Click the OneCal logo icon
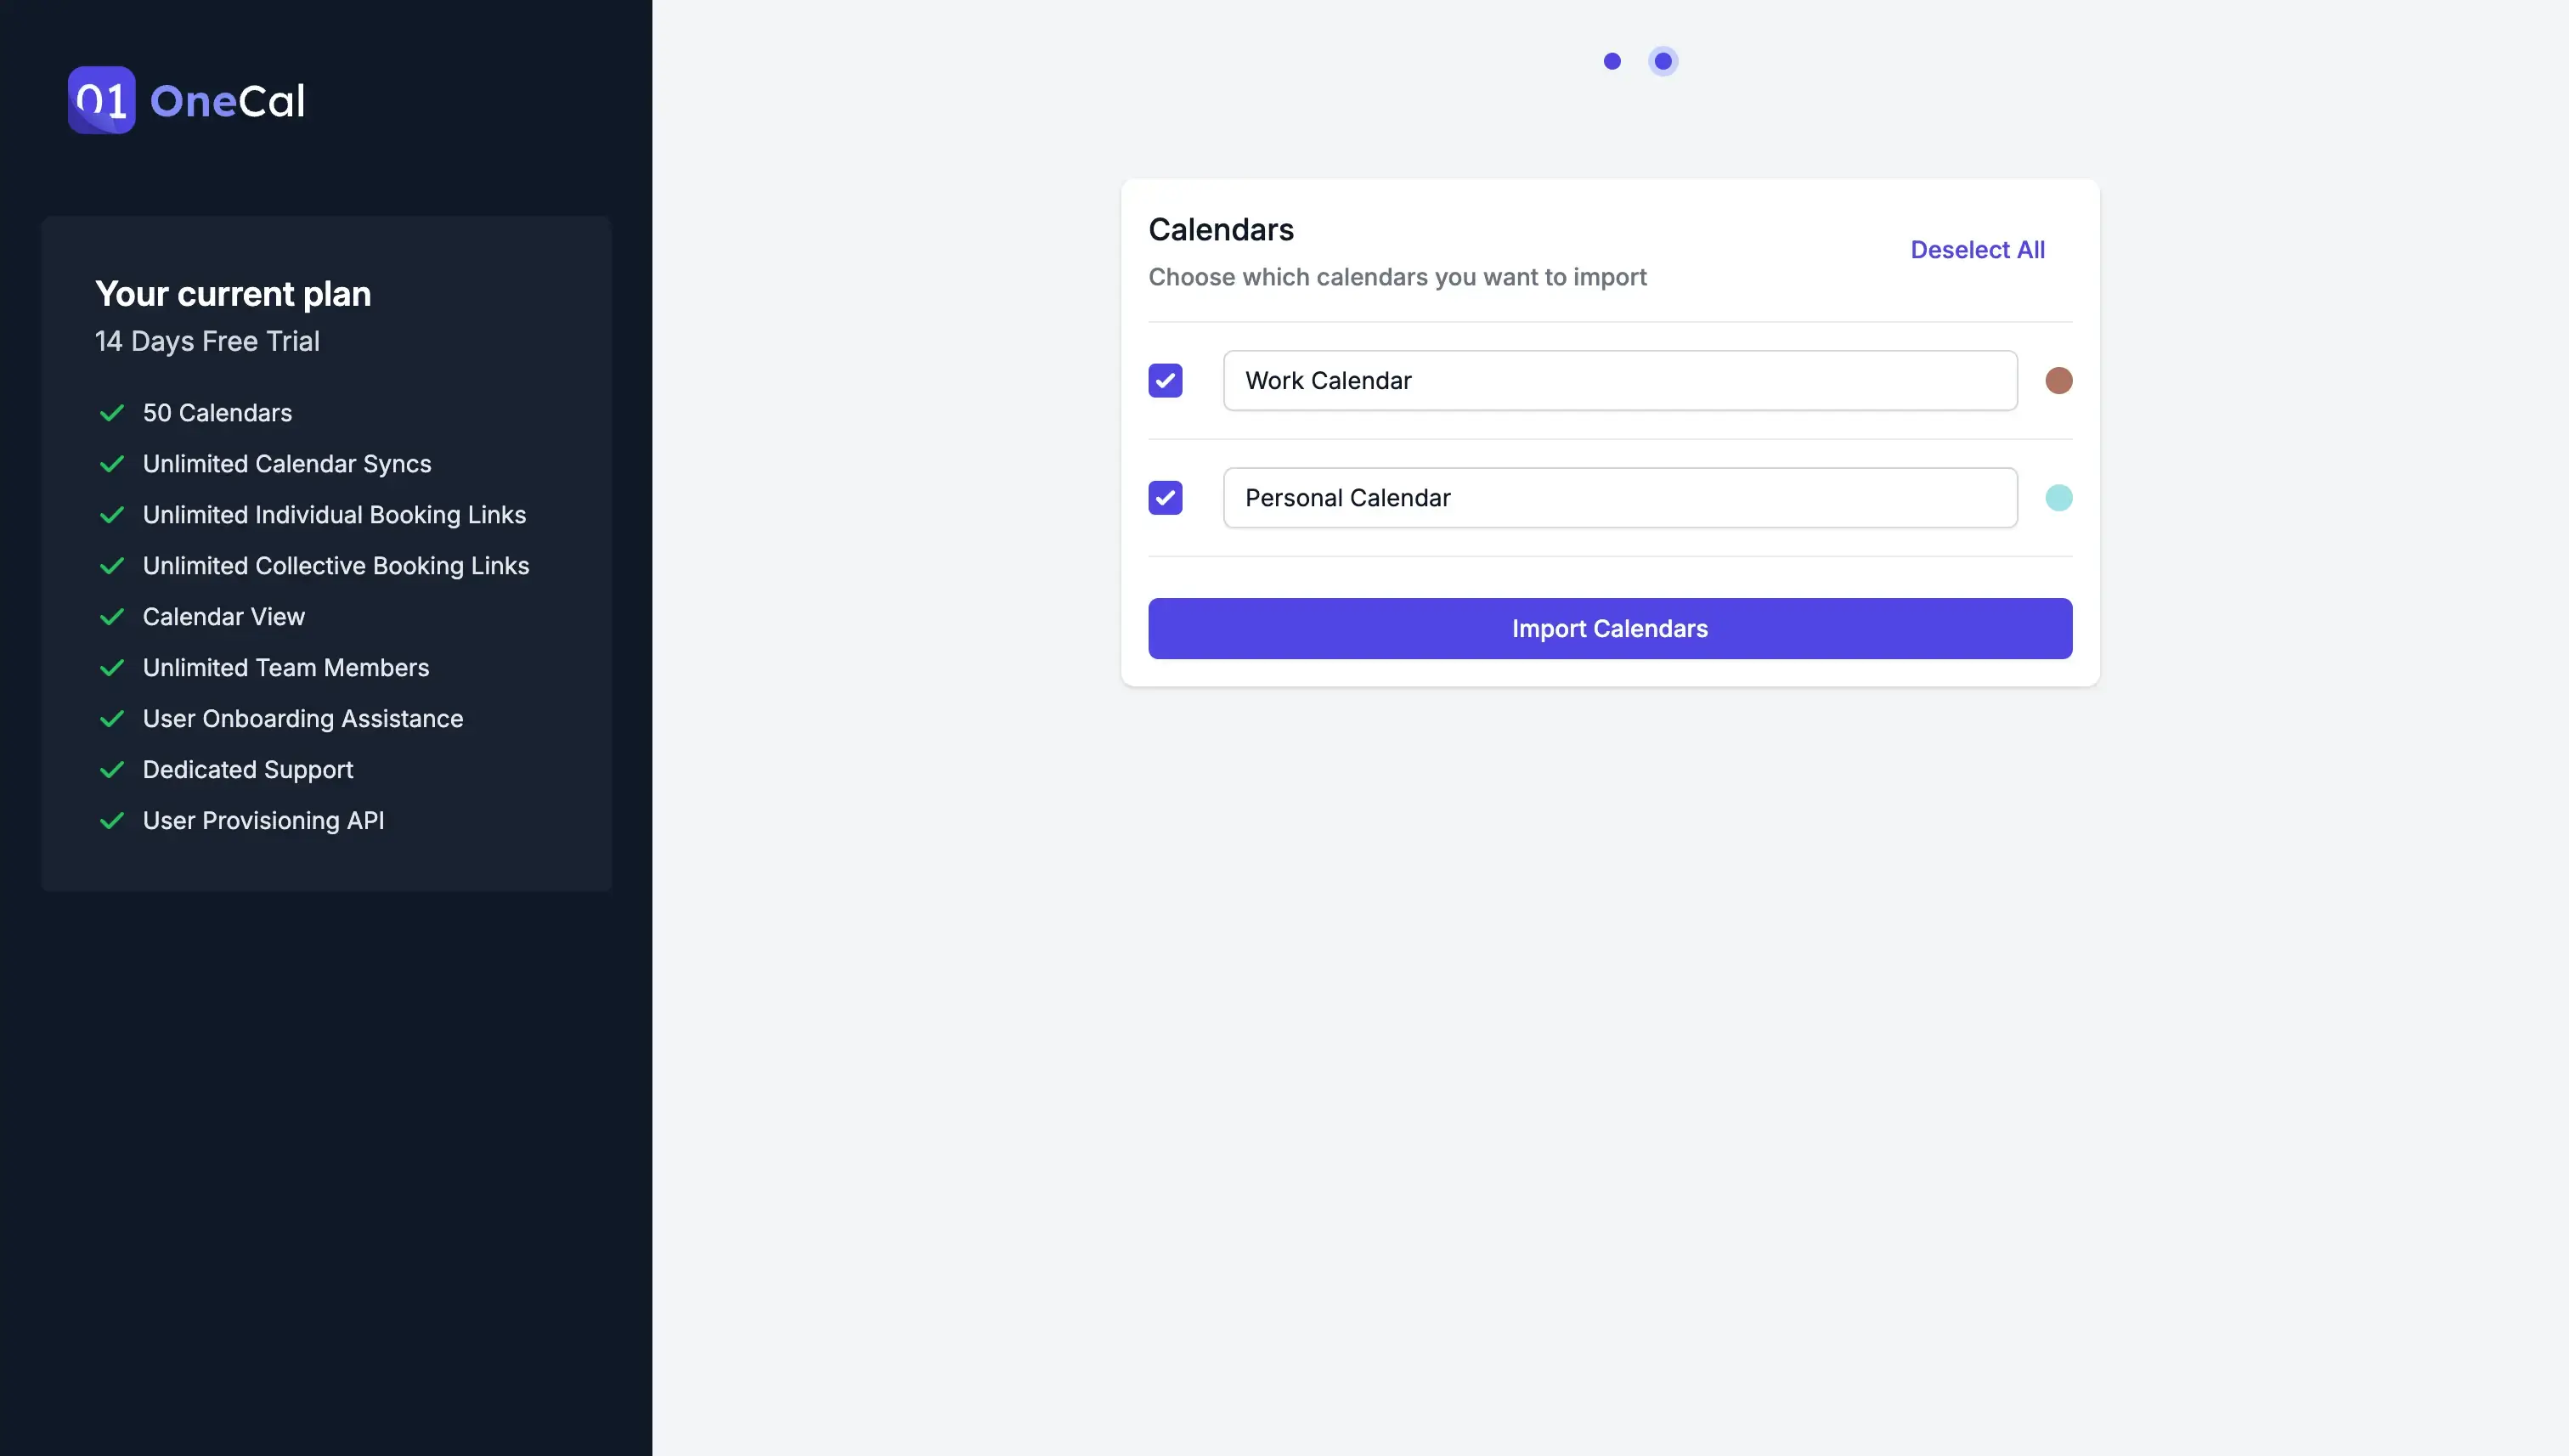 tap(100, 99)
